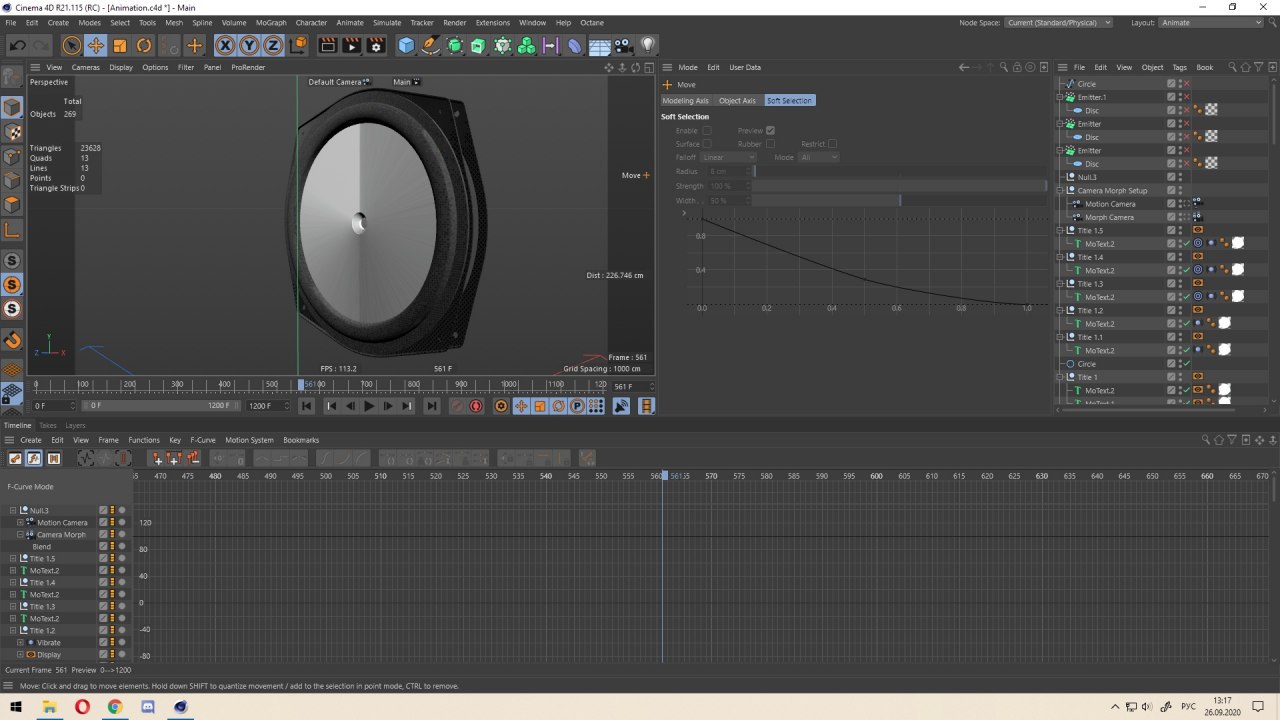Add a Camera object
The image size is (1280, 720).
coord(624,45)
